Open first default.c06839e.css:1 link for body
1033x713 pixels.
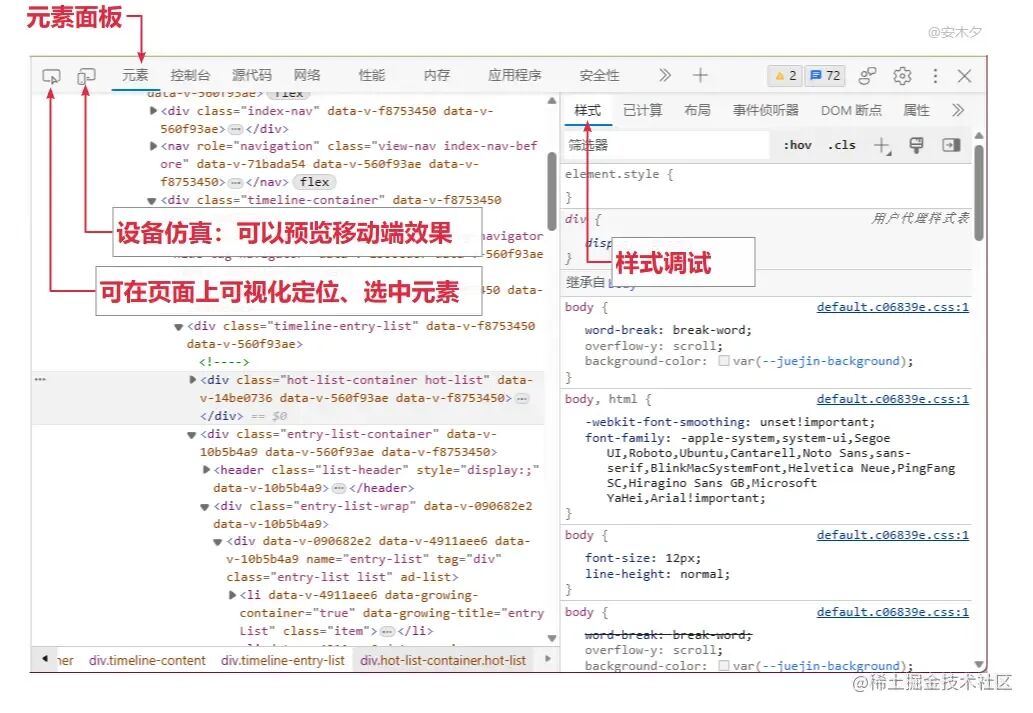pos(893,307)
